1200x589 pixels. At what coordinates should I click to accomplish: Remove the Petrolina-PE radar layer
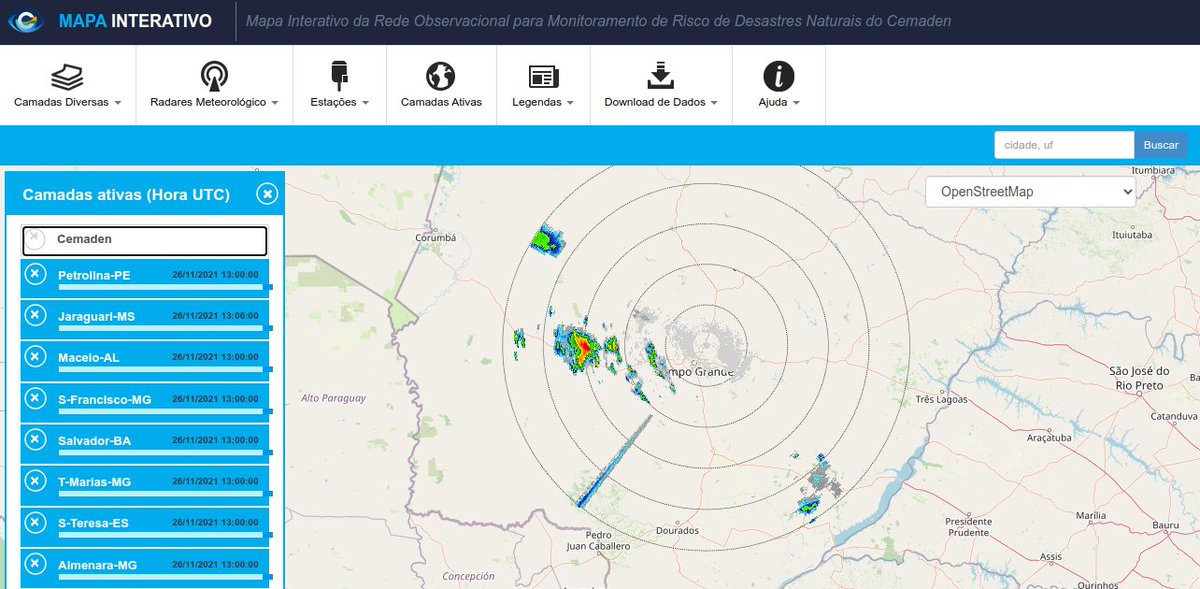tap(35, 274)
